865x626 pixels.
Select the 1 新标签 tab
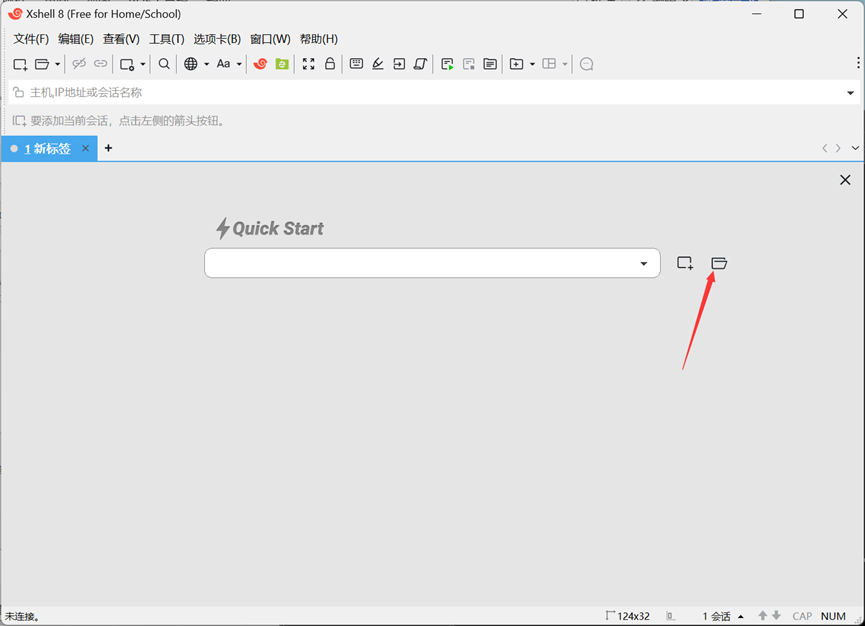click(x=47, y=148)
